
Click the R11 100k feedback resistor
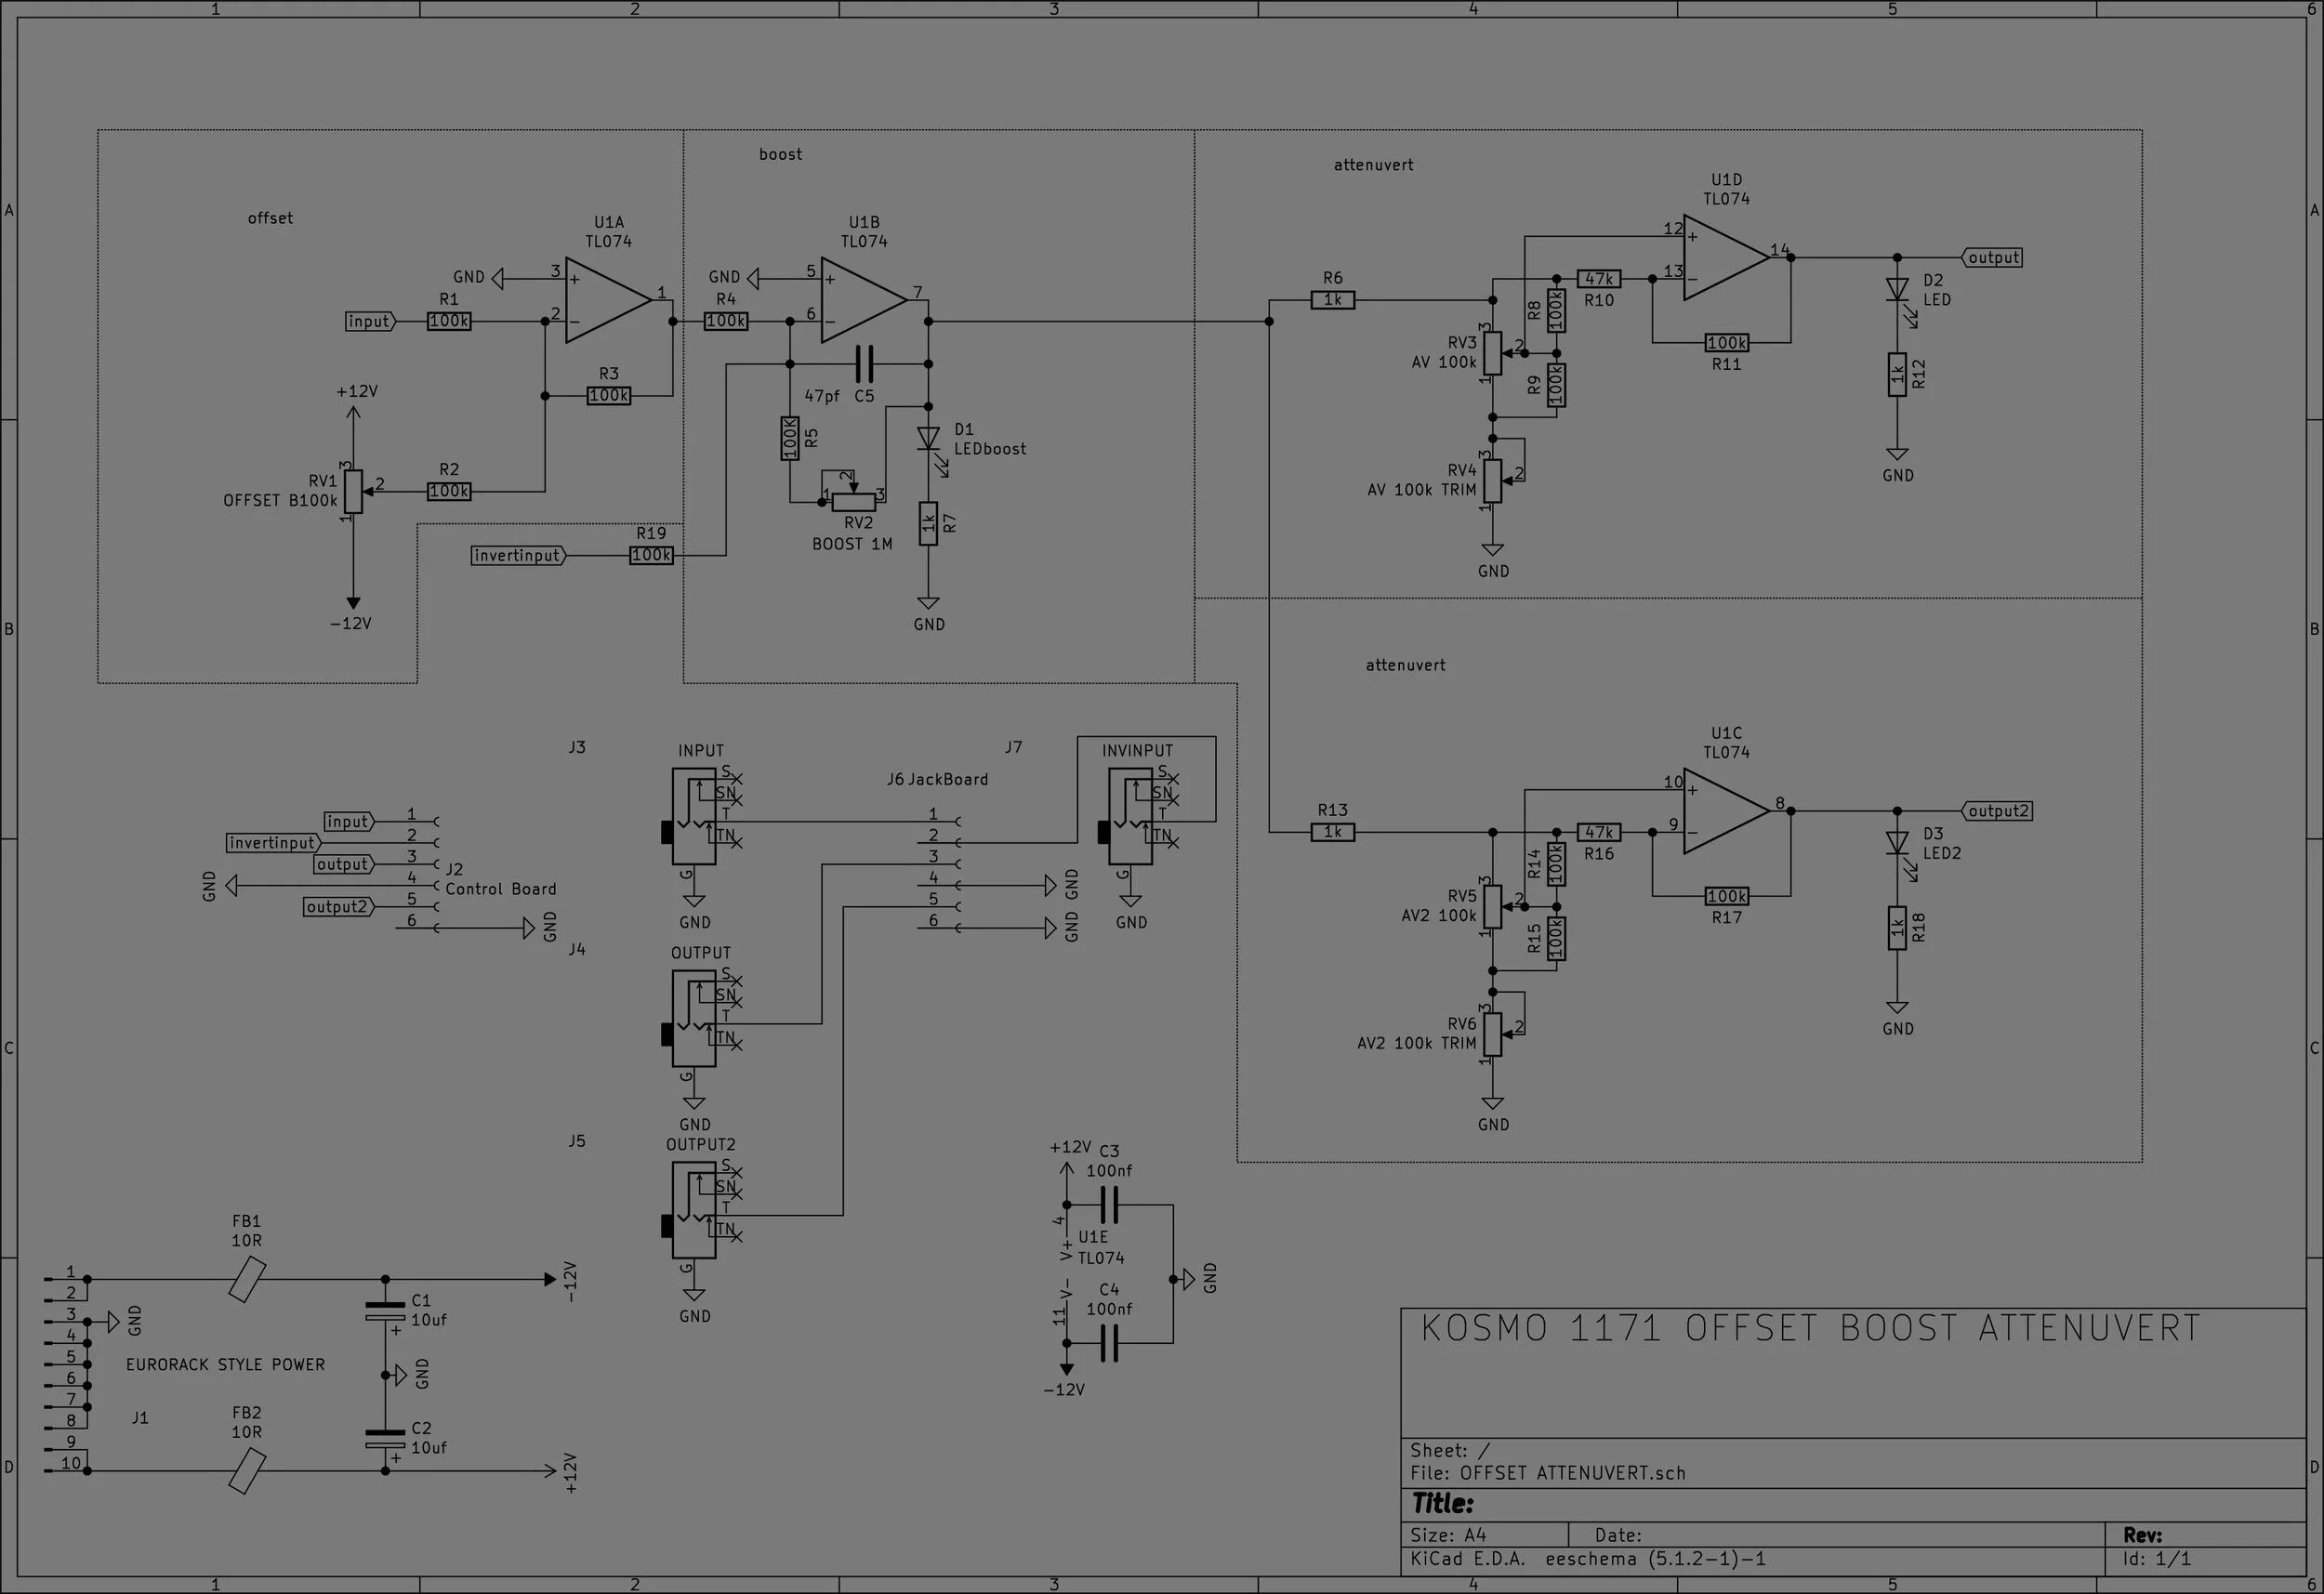(x=1726, y=343)
